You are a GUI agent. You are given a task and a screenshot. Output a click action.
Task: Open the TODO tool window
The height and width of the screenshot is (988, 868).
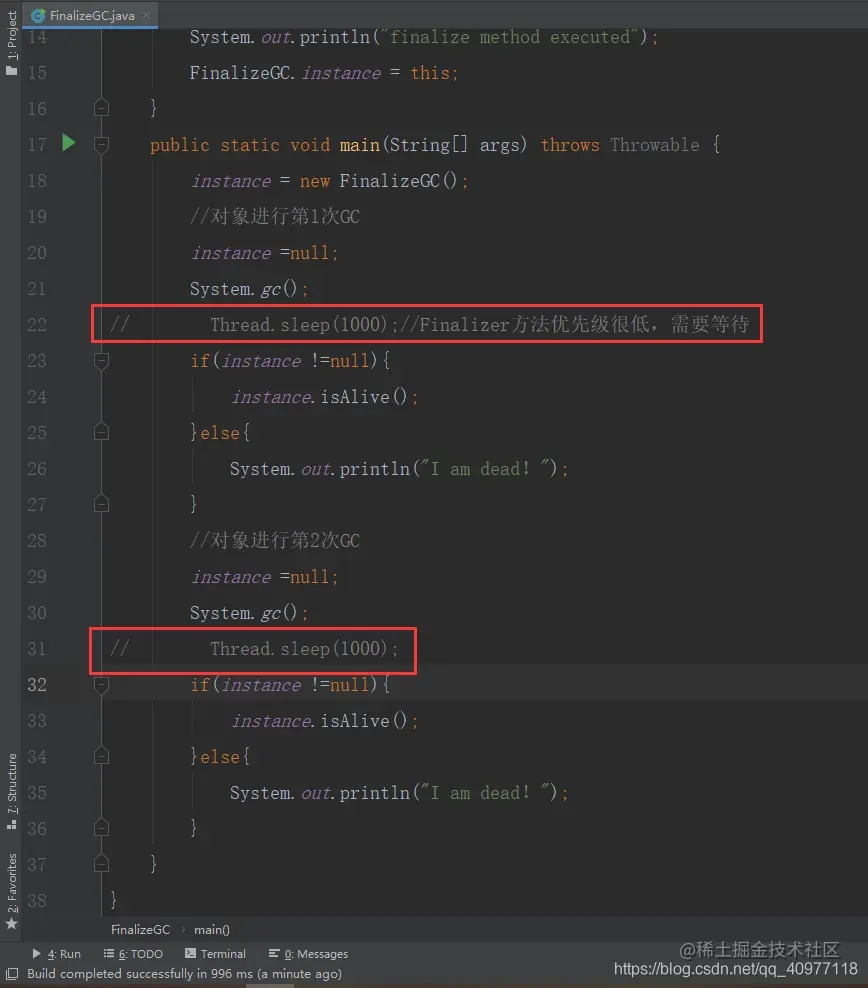134,954
